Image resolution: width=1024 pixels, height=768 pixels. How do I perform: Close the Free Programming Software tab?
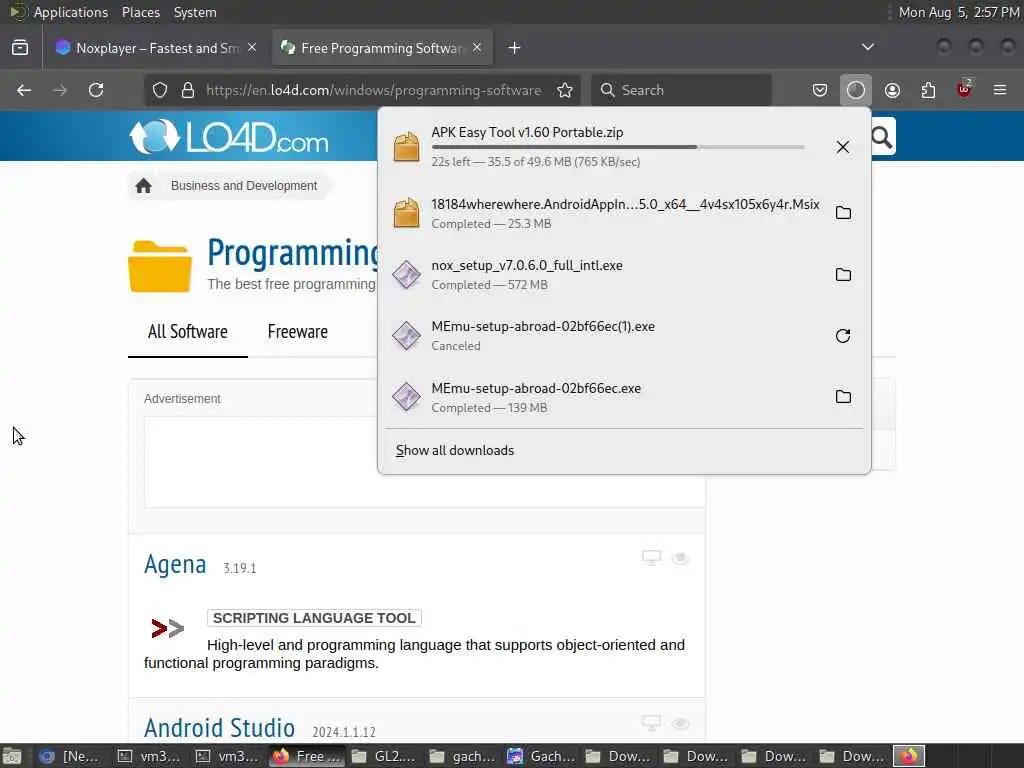click(x=477, y=48)
